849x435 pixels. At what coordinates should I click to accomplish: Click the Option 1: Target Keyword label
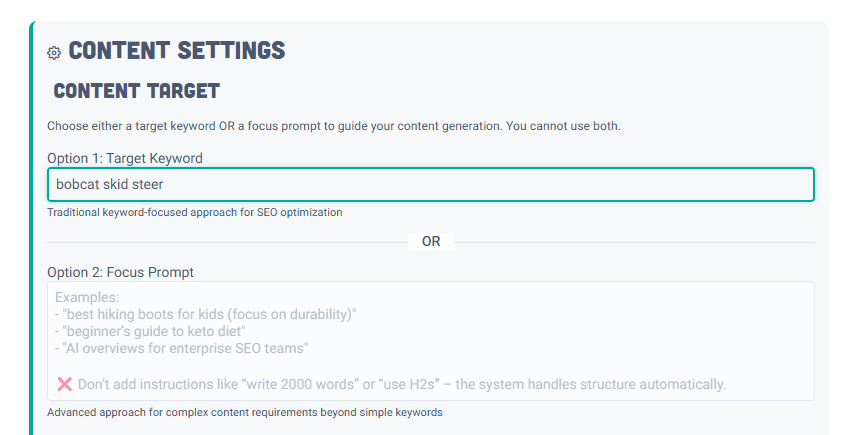(x=125, y=158)
